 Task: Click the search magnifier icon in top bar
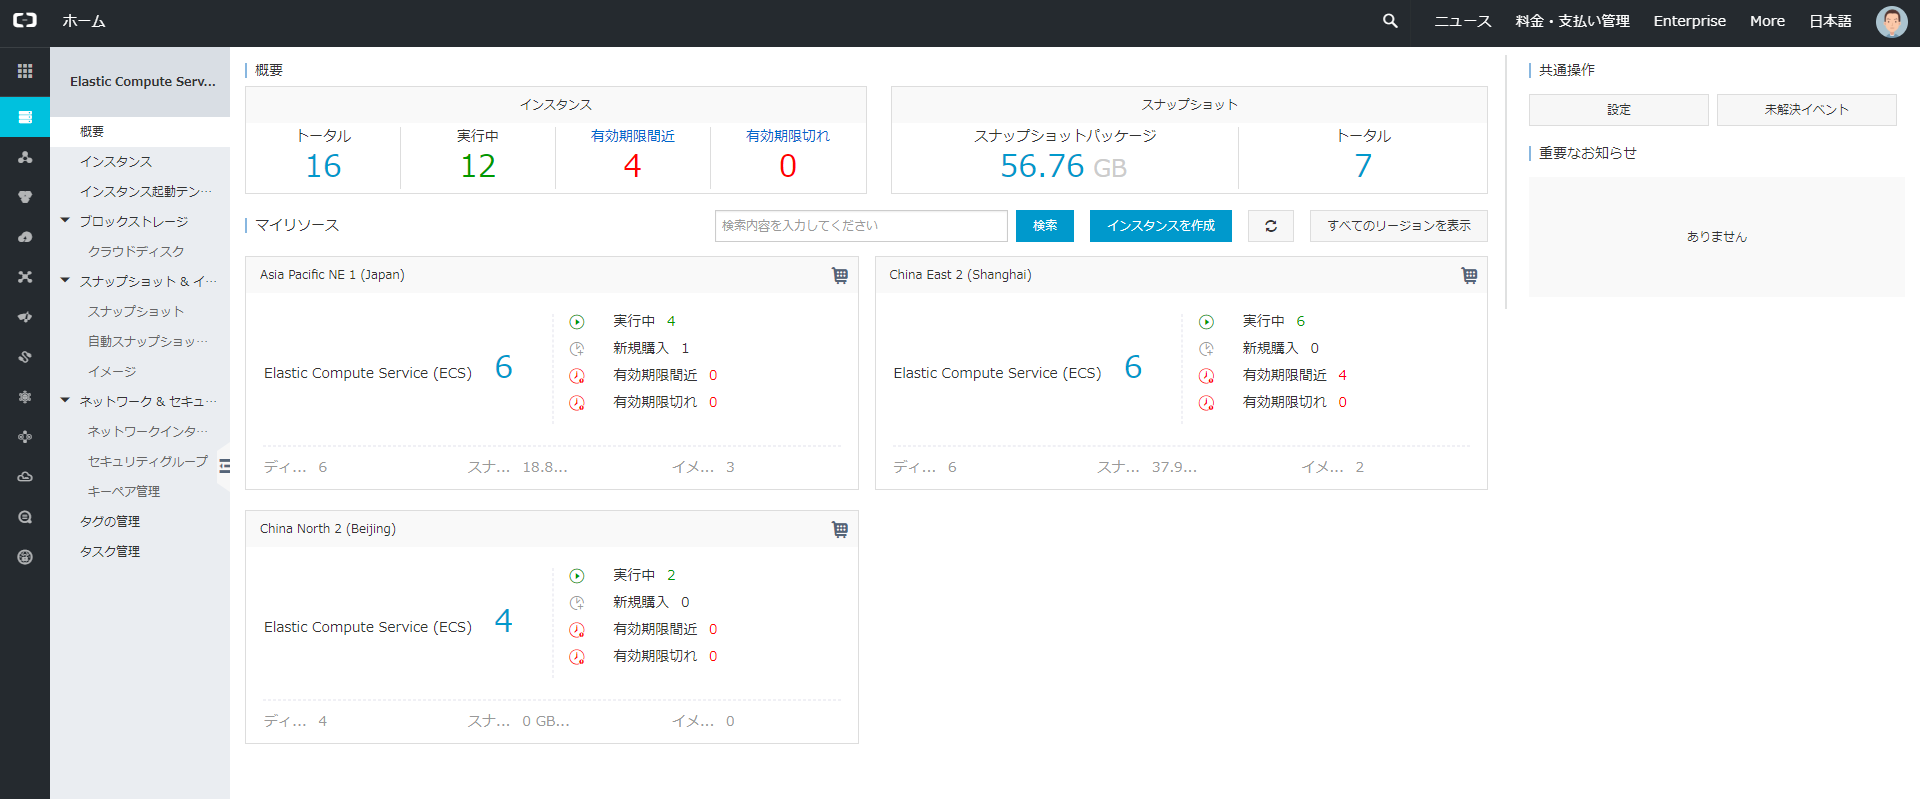(x=1390, y=21)
